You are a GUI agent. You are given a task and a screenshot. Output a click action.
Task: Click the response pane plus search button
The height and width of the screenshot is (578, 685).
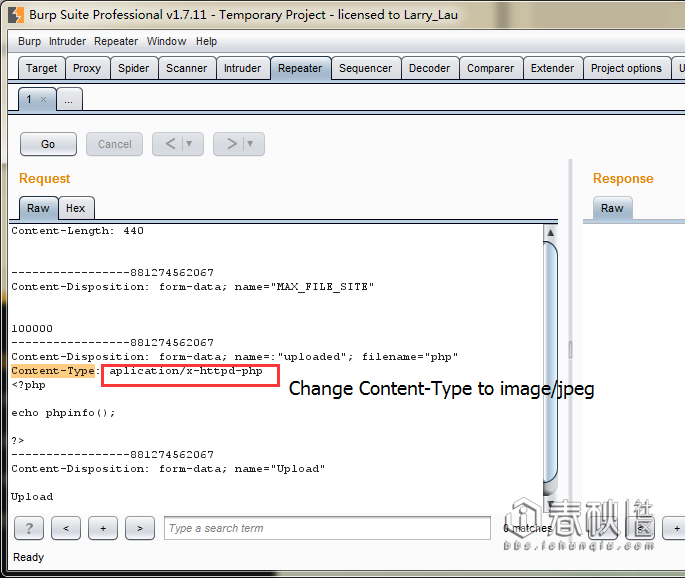[676, 528]
